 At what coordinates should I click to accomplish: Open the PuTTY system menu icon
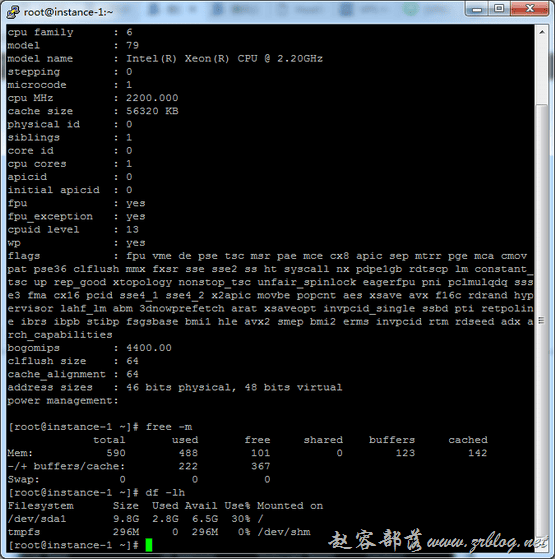(13, 12)
